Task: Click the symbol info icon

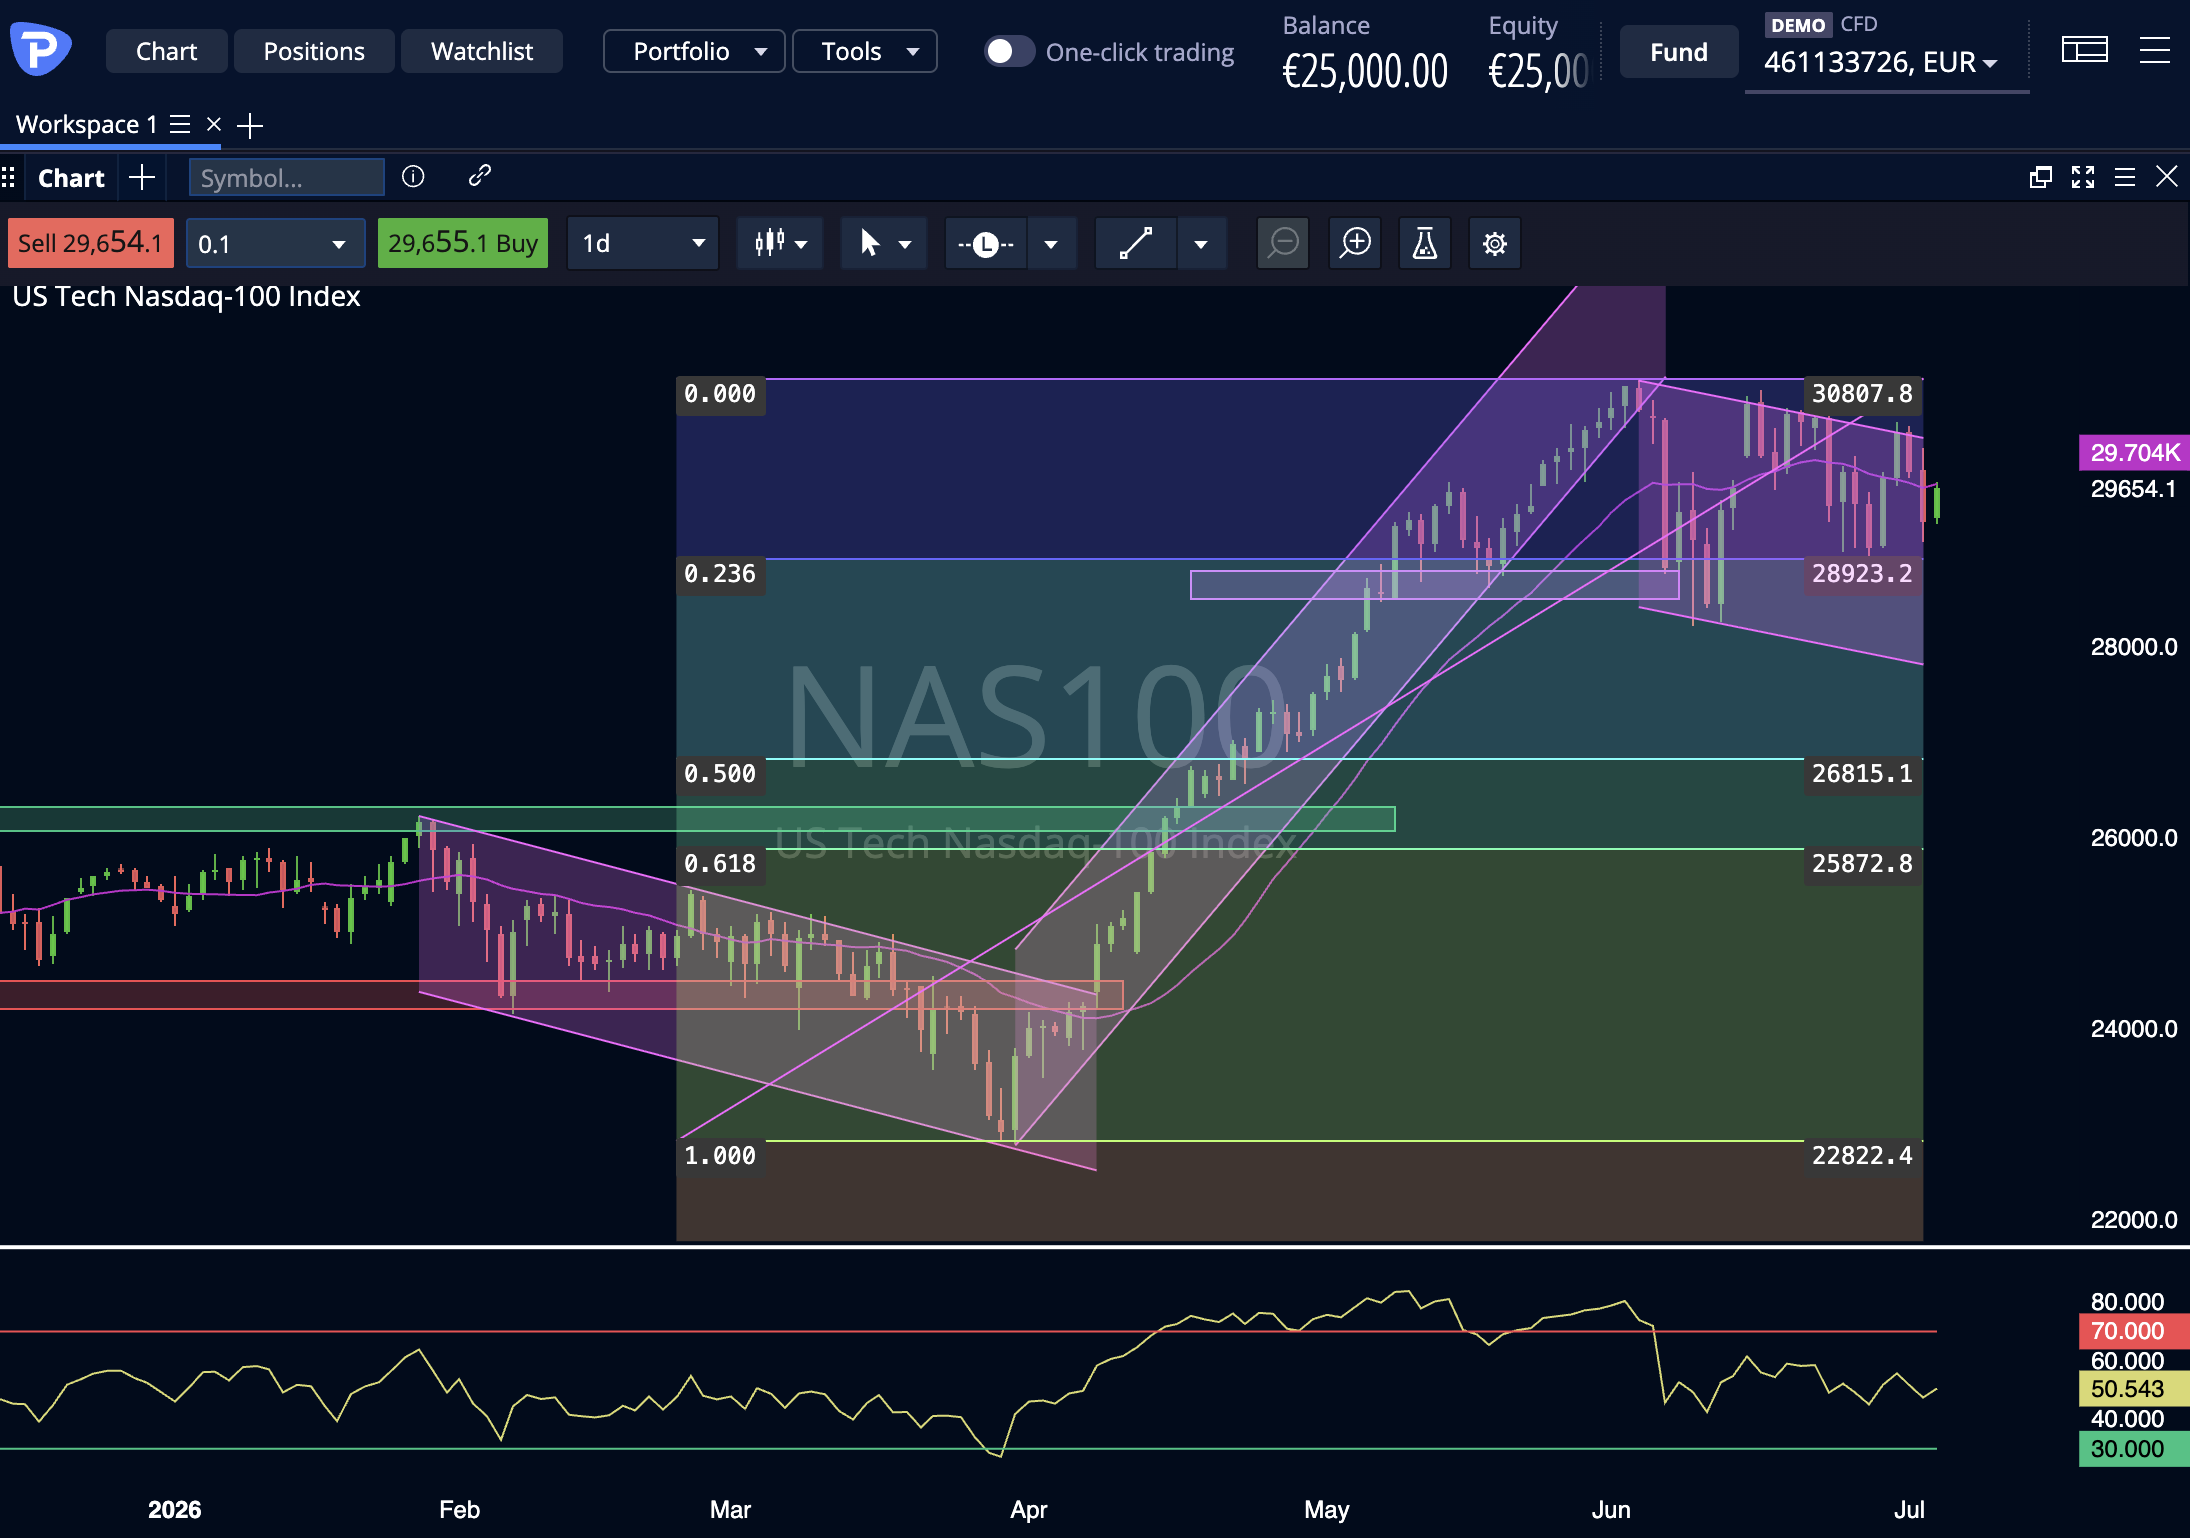Action: [413, 176]
